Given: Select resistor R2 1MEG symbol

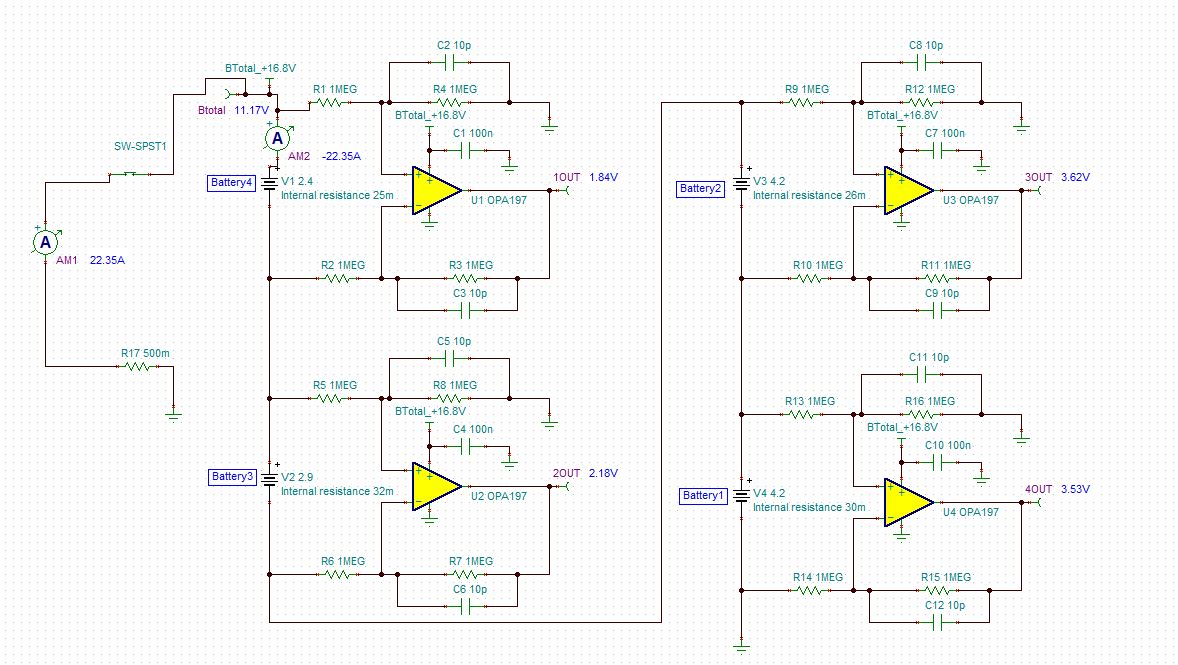Looking at the screenshot, I should (x=338, y=279).
